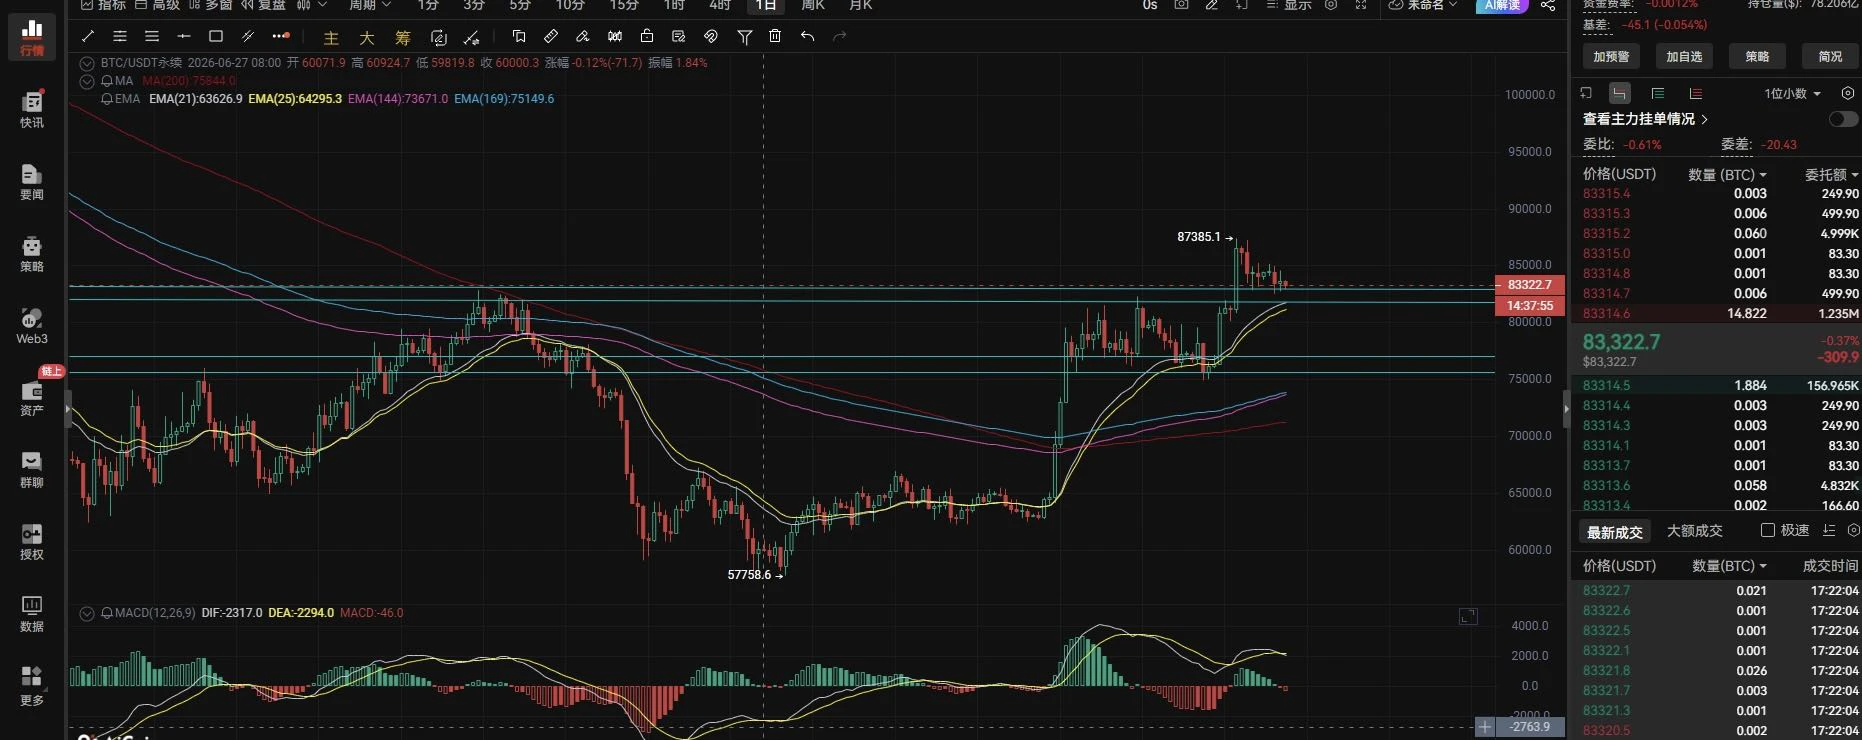This screenshot has width=1862, height=740.
Task: Open 策略 strategy robot icon in sidebar
Action: [32, 254]
